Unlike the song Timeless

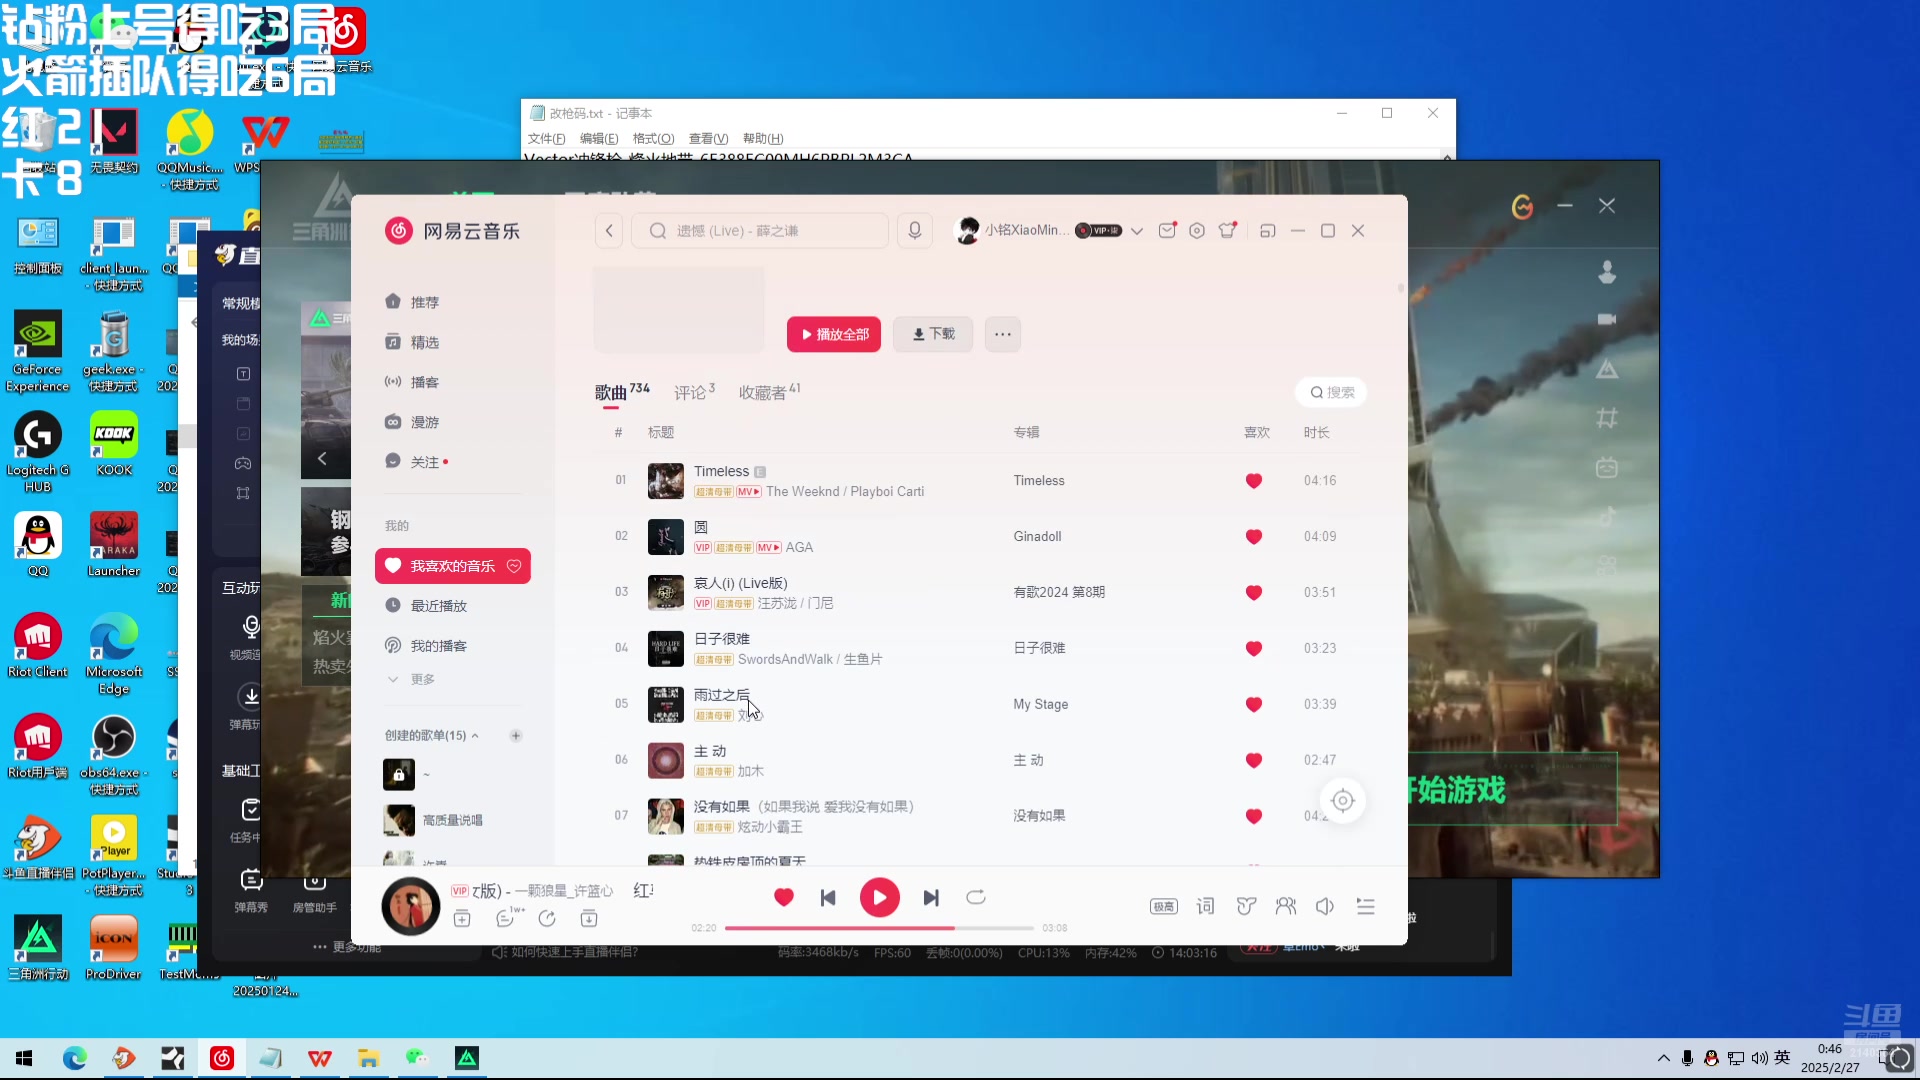point(1253,481)
